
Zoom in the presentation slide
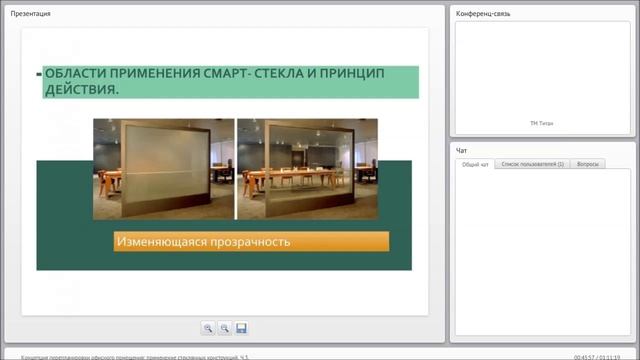(208, 328)
